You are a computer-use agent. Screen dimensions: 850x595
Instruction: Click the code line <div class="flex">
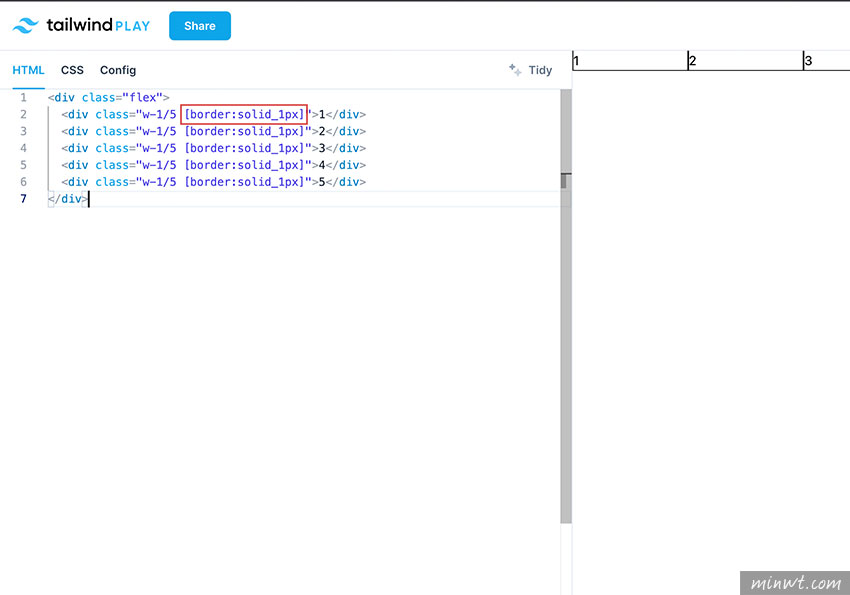point(108,98)
